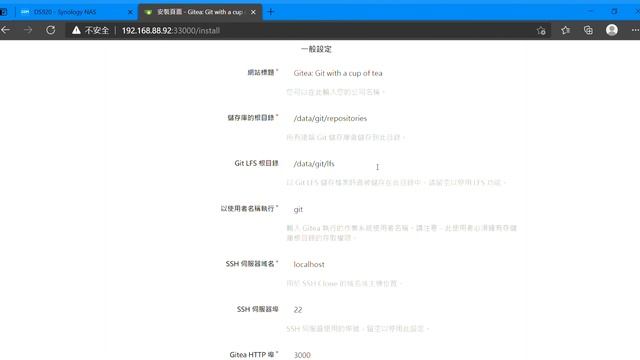The height and width of the screenshot is (360, 640).
Task: Click the '一般設定' section heading
Action: (316, 49)
